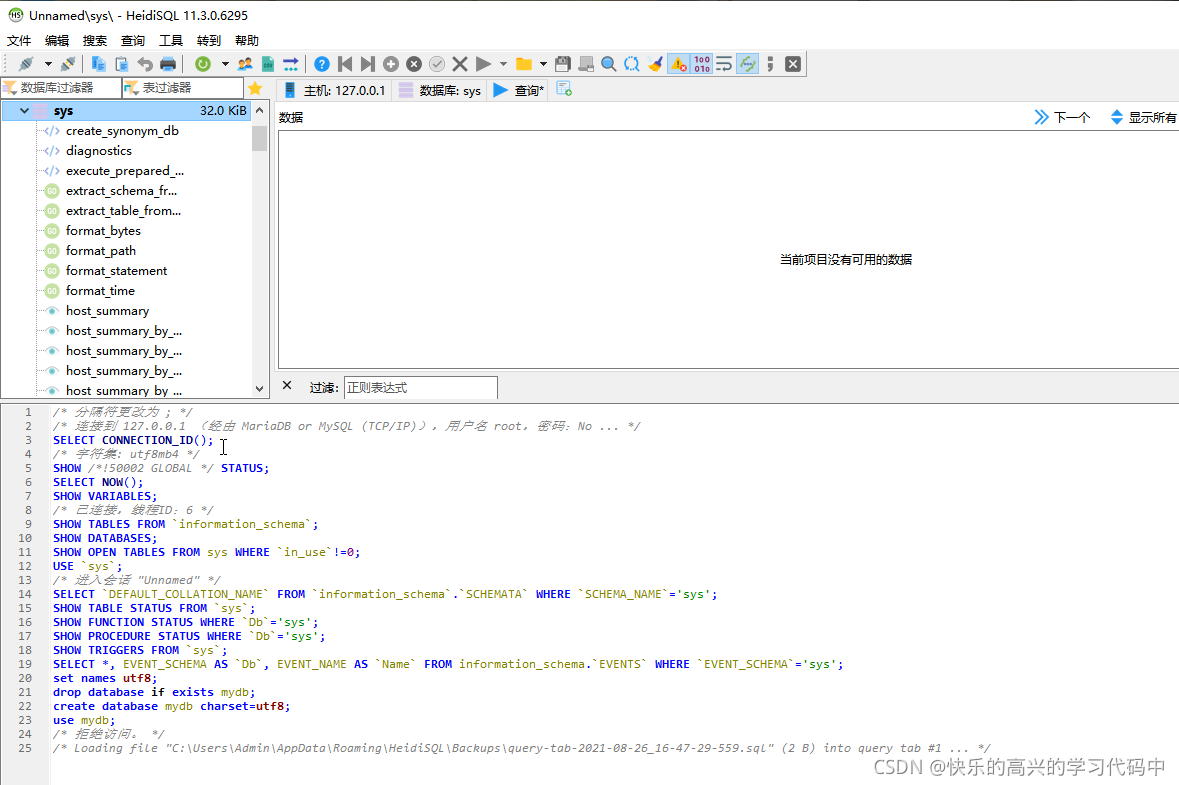Screen dimensions: 1179x785
Task: Cancel editing with the X icon
Action: (460, 64)
